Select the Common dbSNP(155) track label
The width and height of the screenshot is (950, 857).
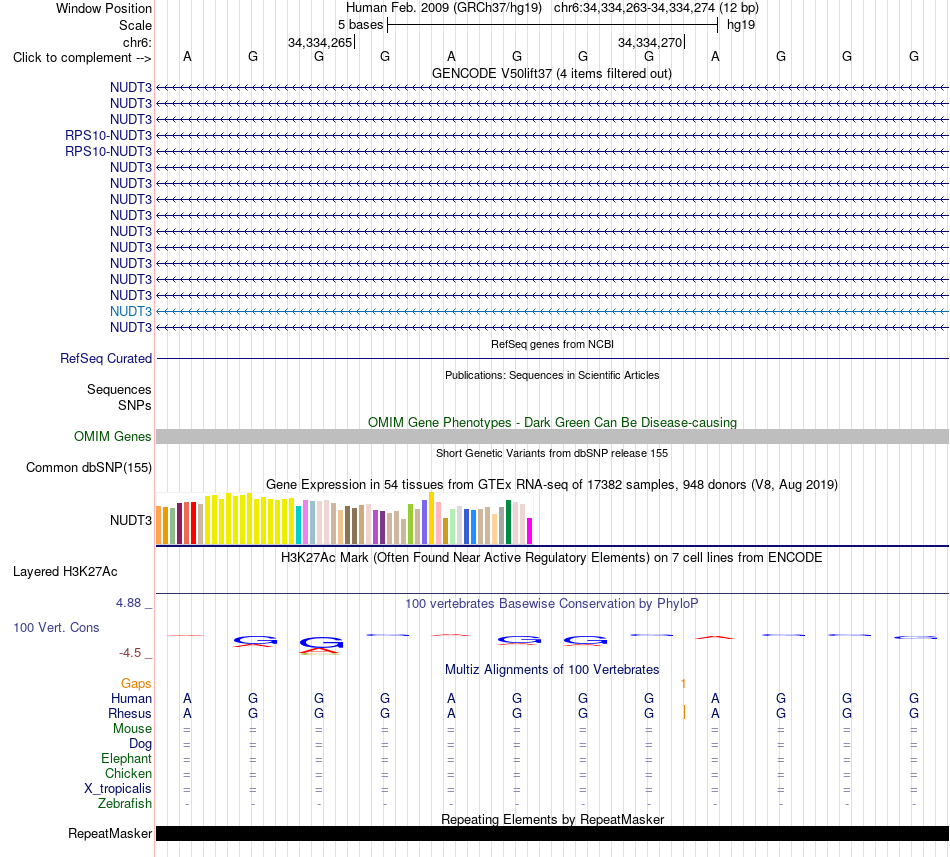point(89,468)
